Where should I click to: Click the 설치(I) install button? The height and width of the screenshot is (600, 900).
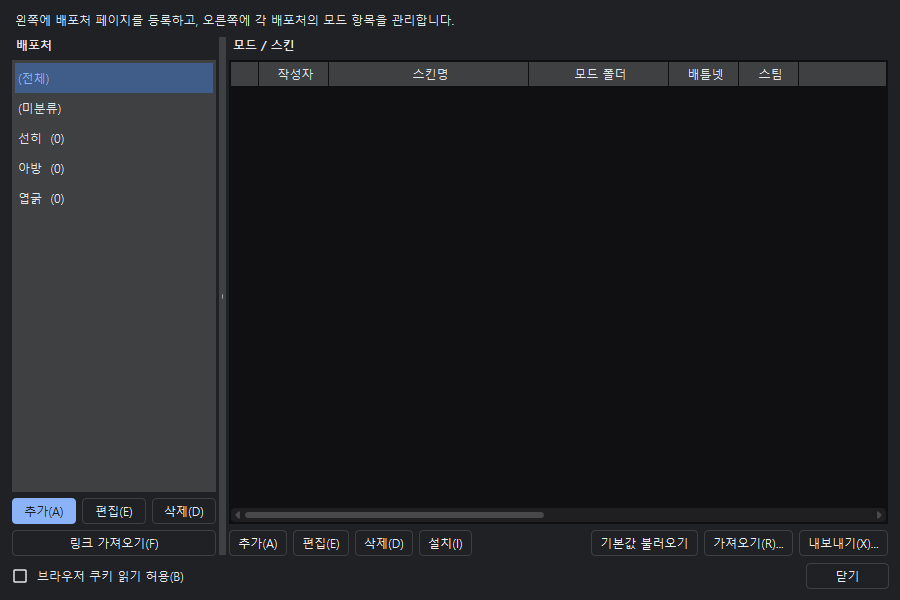[445, 543]
